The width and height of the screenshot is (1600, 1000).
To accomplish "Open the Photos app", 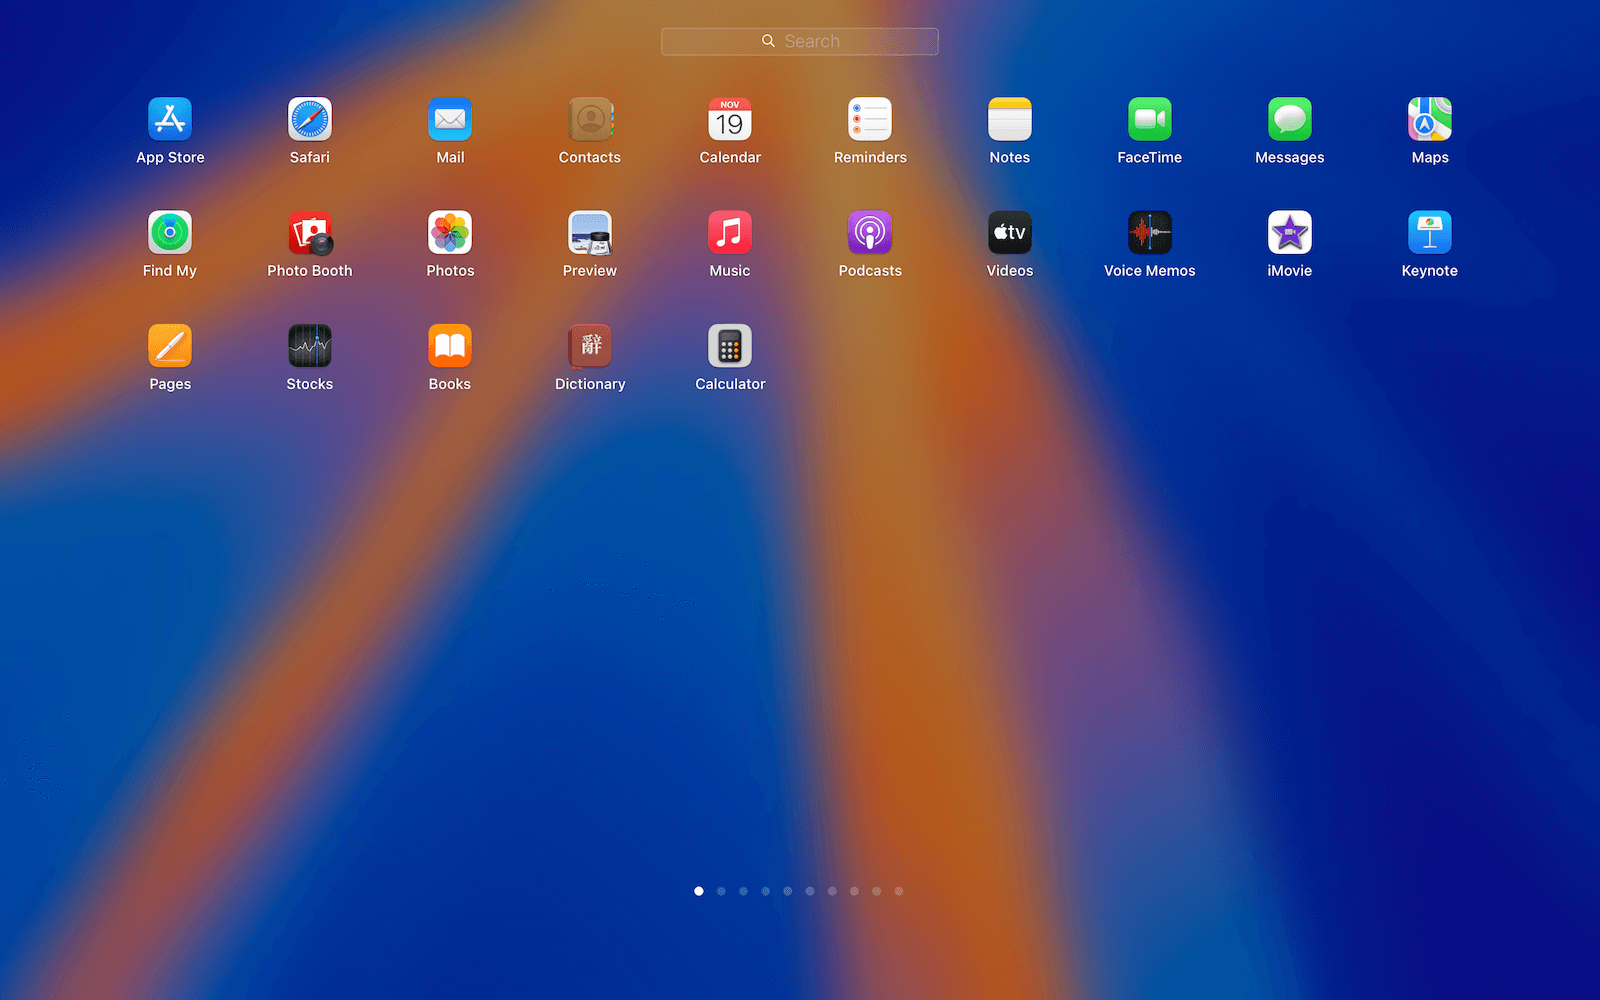I will 450,233.
